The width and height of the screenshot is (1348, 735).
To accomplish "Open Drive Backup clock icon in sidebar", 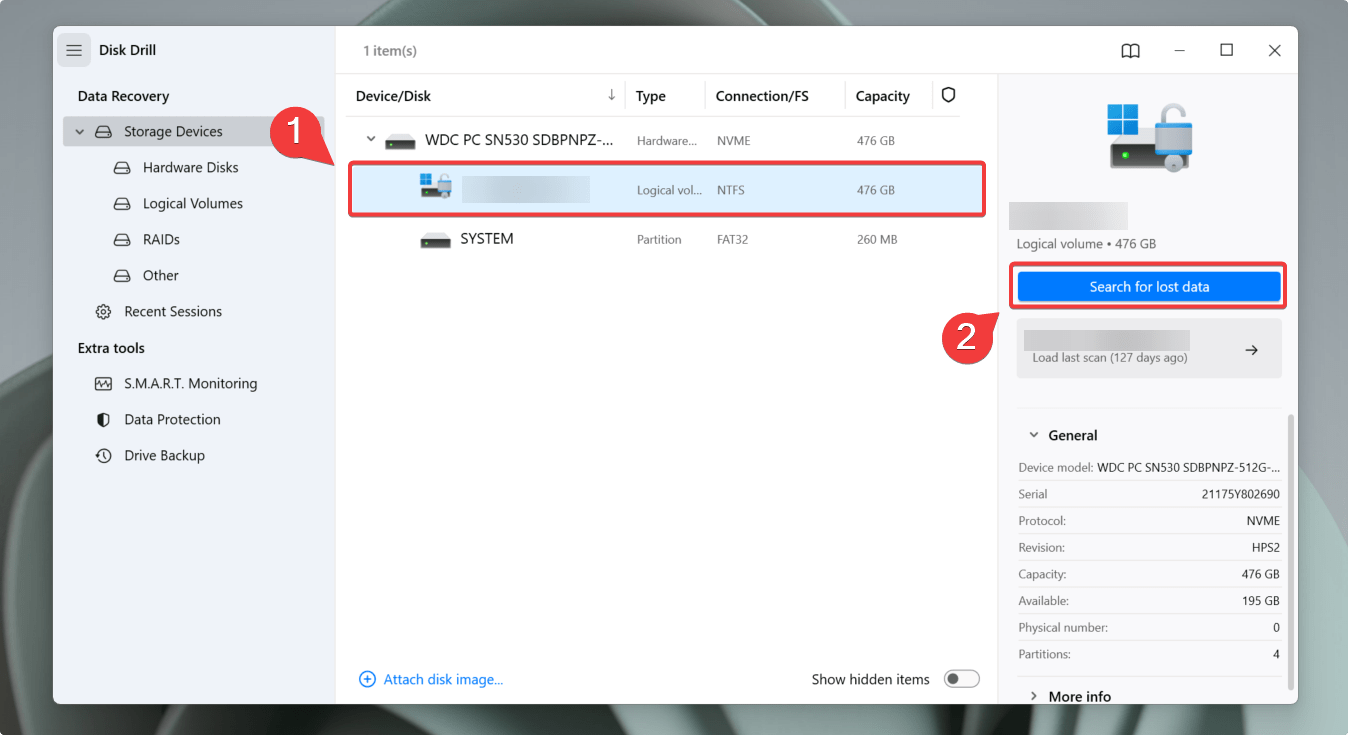I will click(x=103, y=456).
